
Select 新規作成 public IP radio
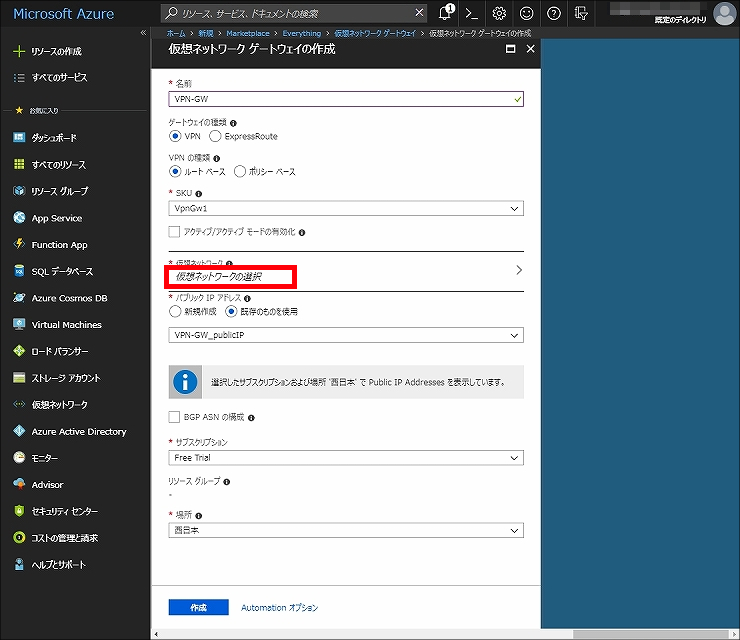click(x=175, y=312)
